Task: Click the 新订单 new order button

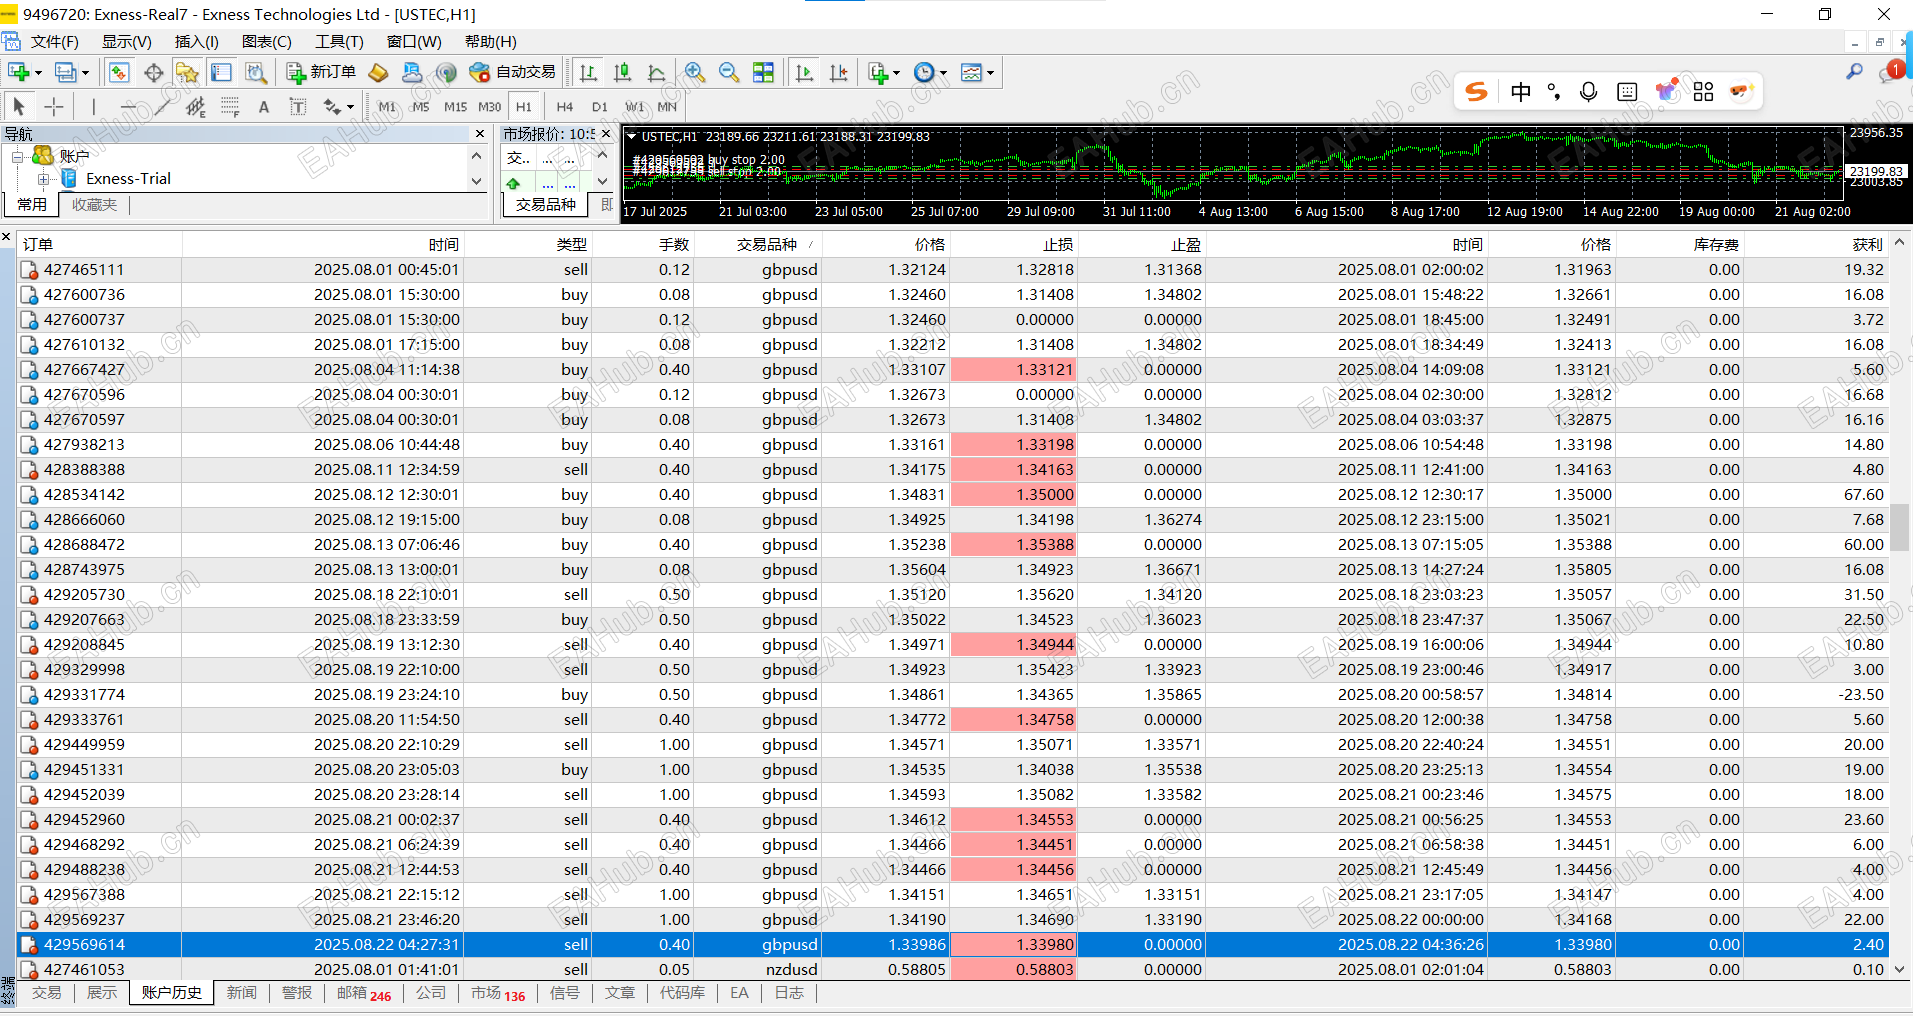Action: [x=321, y=72]
